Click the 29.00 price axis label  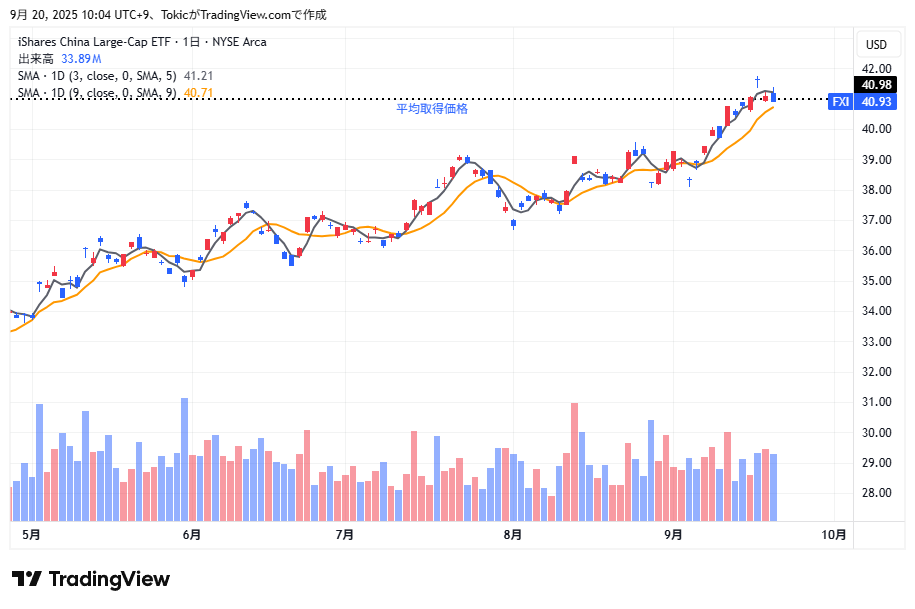pyautogui.click(x=876, y=463)
